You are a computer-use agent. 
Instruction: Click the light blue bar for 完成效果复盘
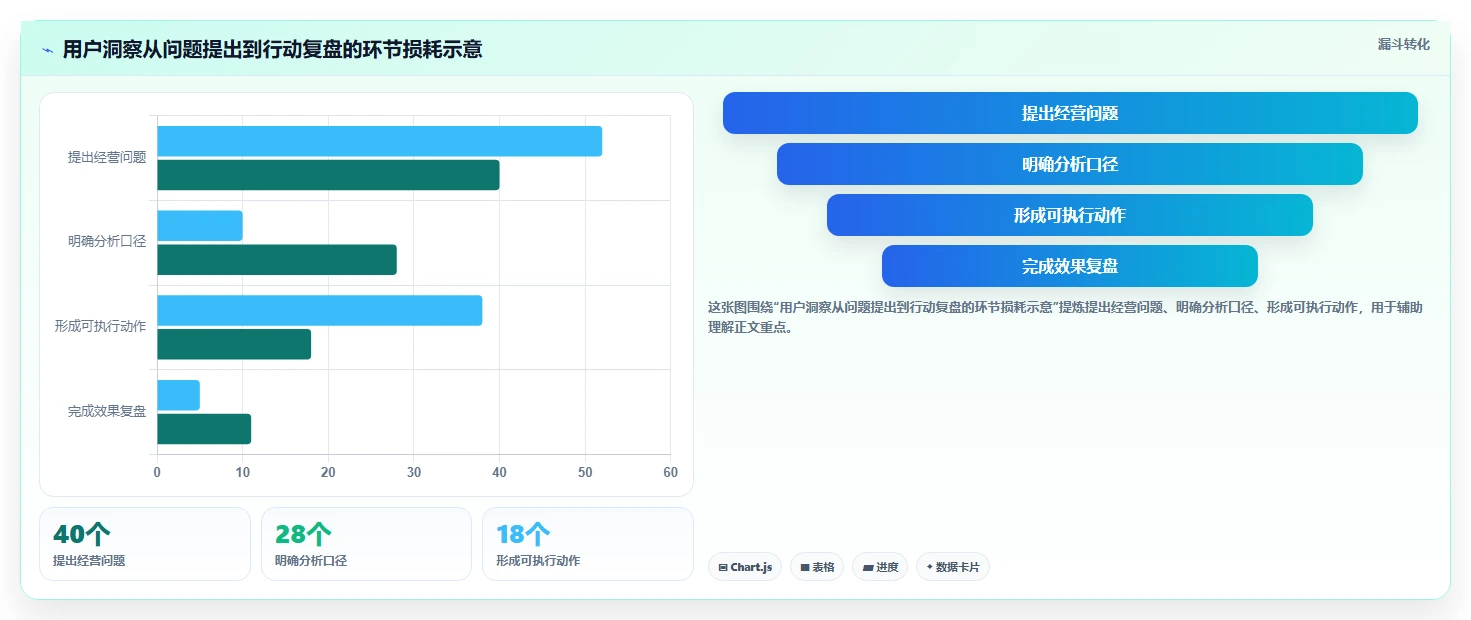[178, 395]
